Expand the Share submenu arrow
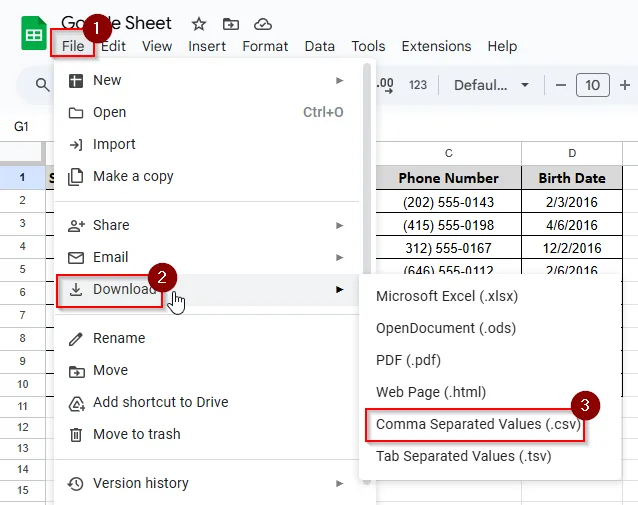Screen dimensions: 638x505 click(x=339, y=225)
